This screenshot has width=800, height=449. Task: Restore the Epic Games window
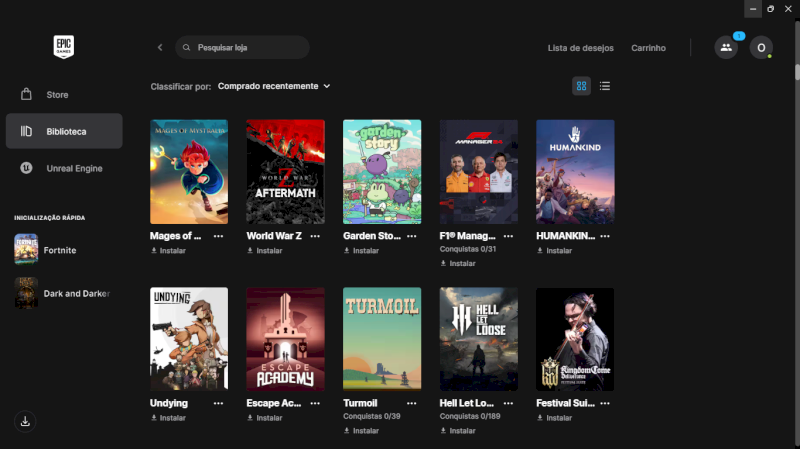(770, 9)
